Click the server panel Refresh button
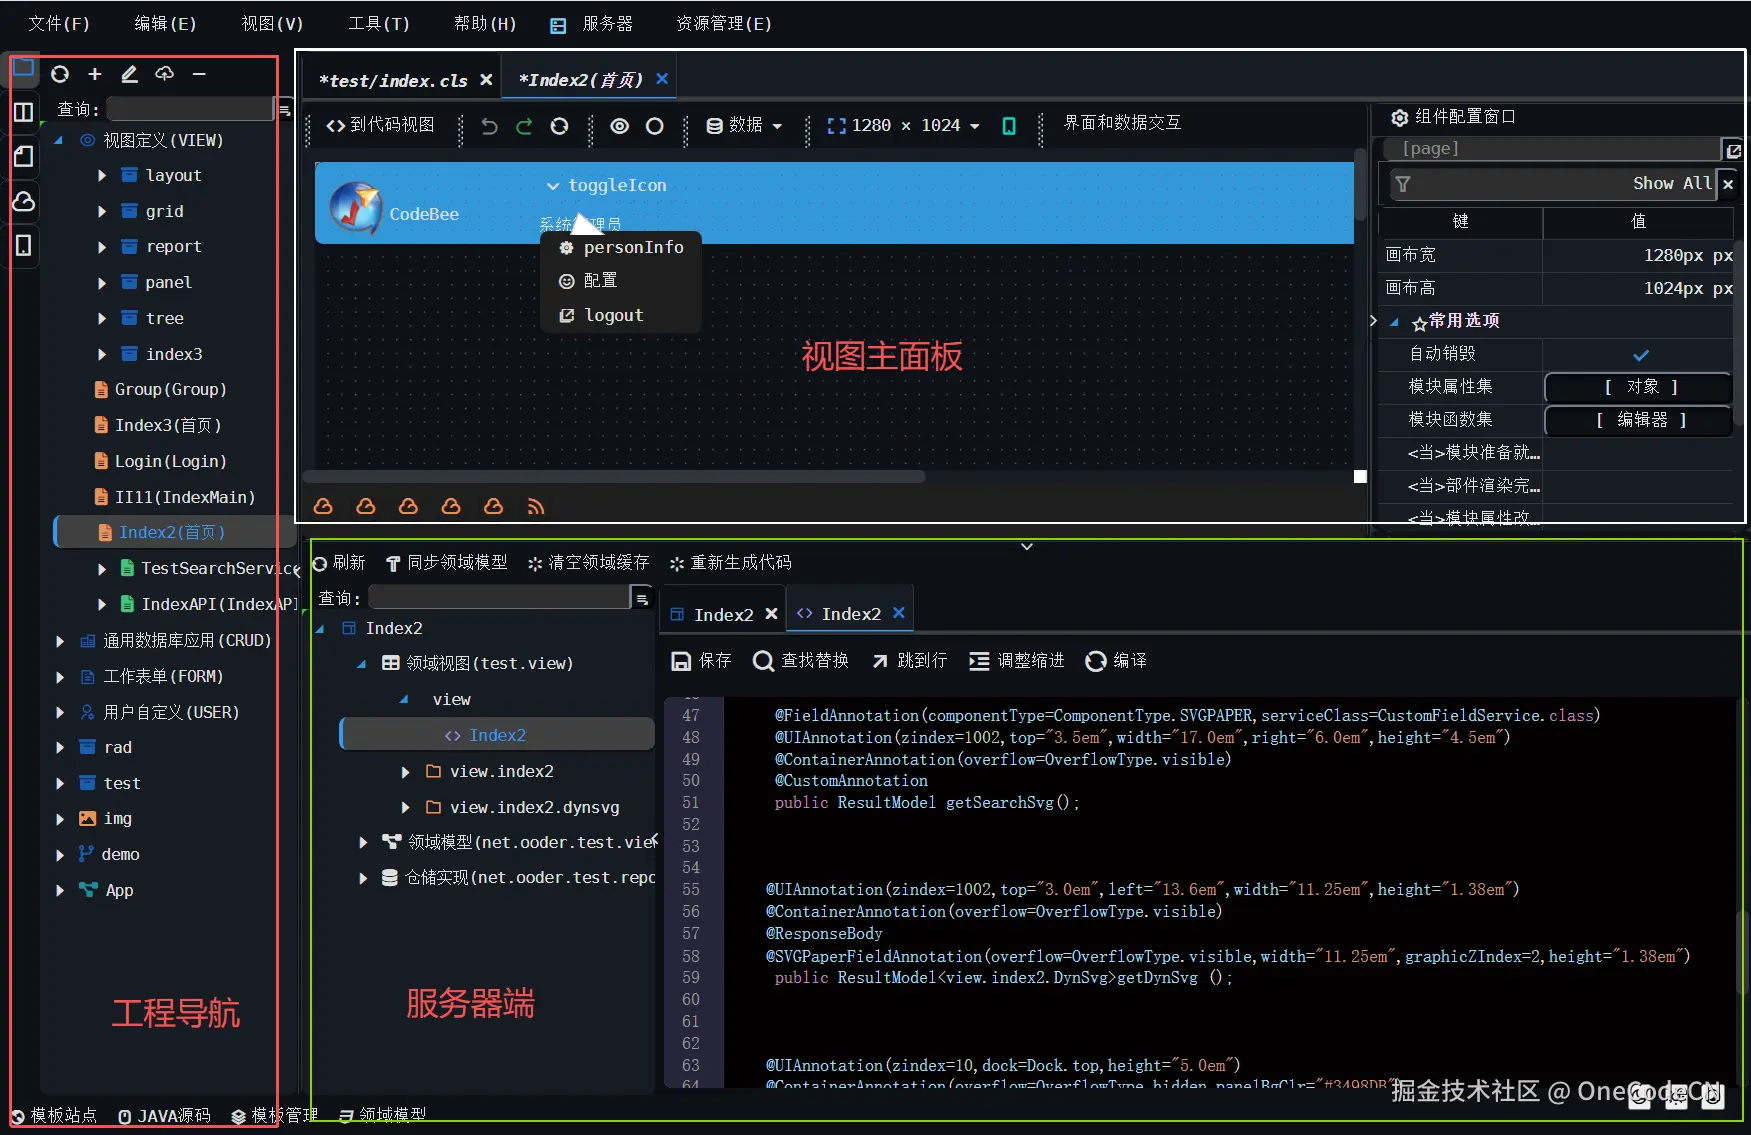 339,563
